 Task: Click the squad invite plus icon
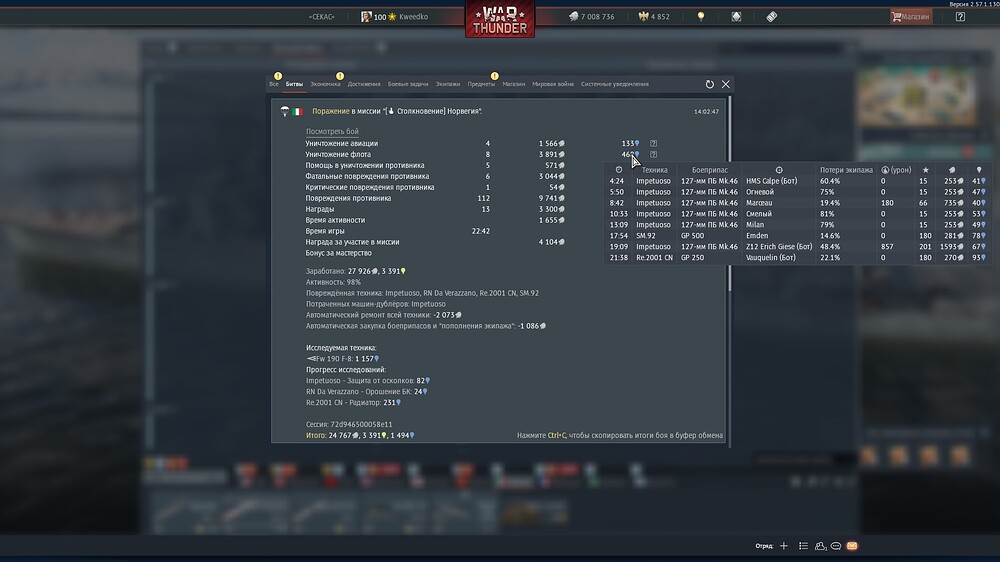pos(784,546)
